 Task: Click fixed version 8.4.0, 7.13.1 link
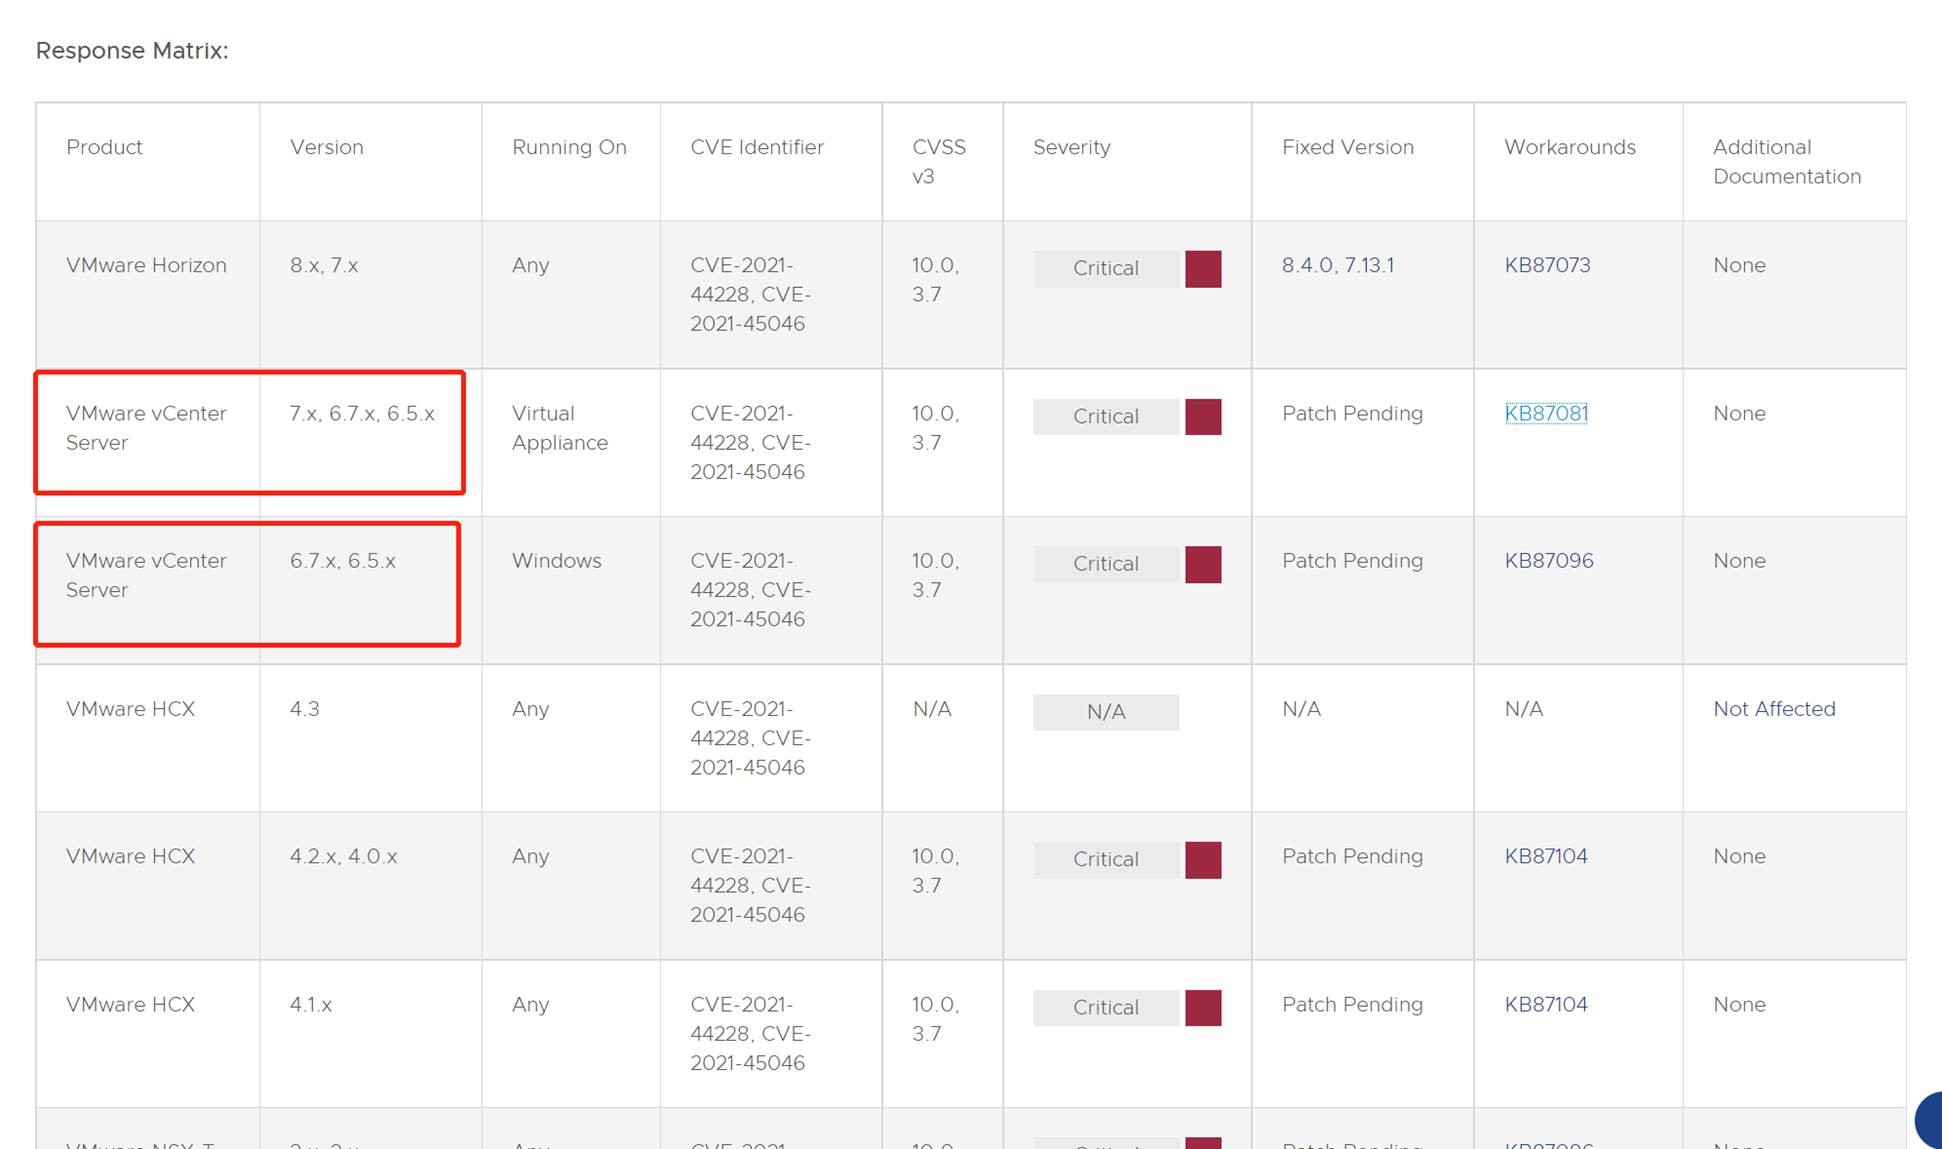pos(1338,265)
